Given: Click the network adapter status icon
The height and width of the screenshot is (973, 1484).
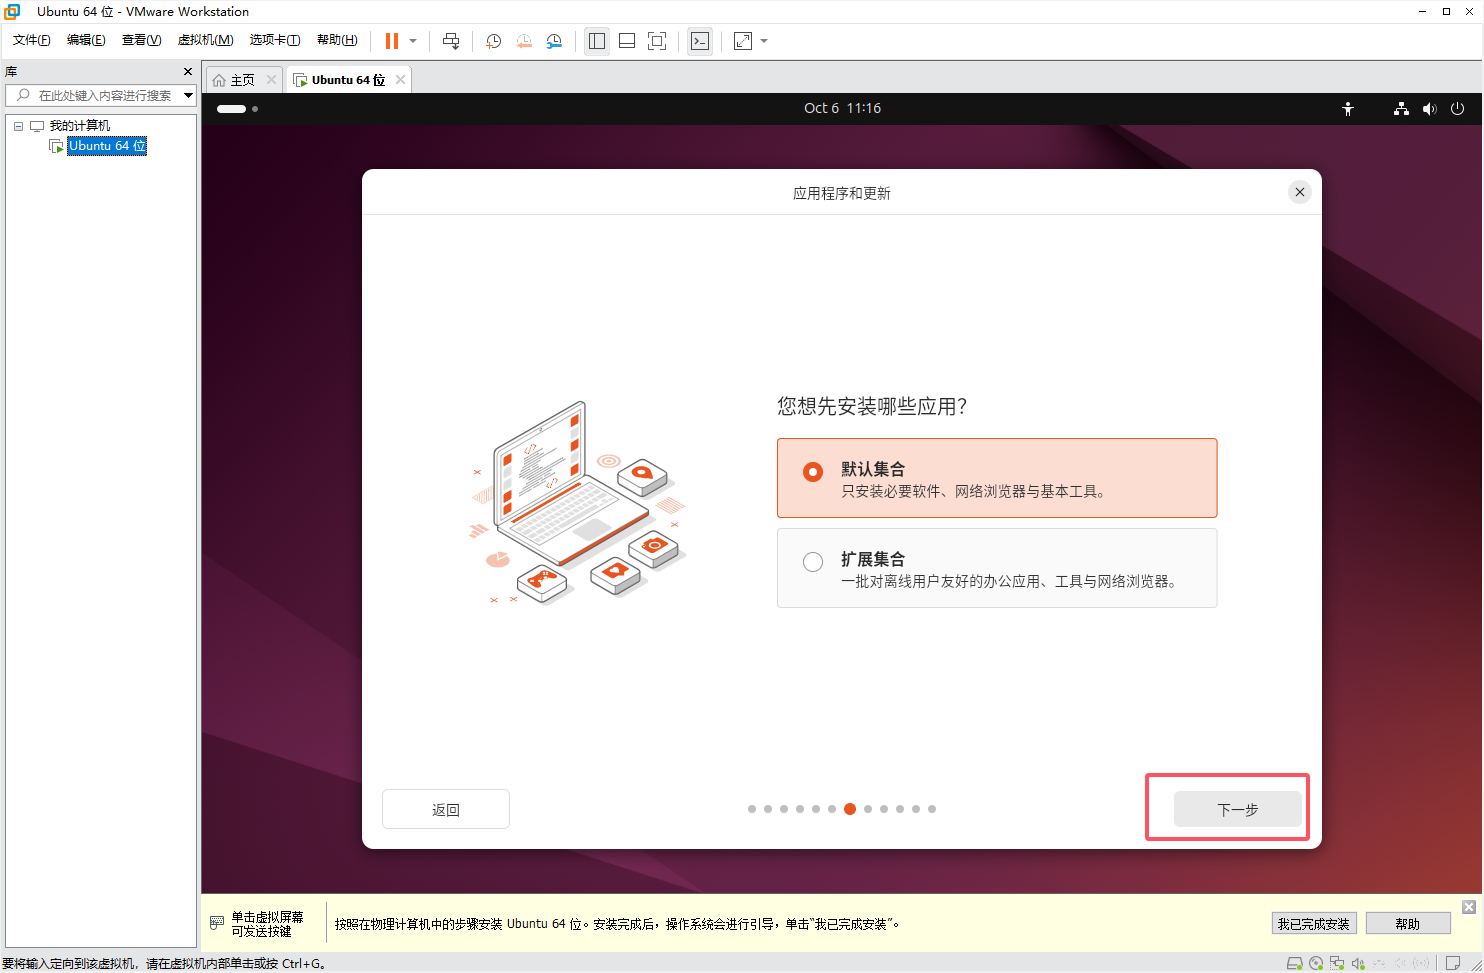Looking at the screenshot, I should coord(1337,964).
